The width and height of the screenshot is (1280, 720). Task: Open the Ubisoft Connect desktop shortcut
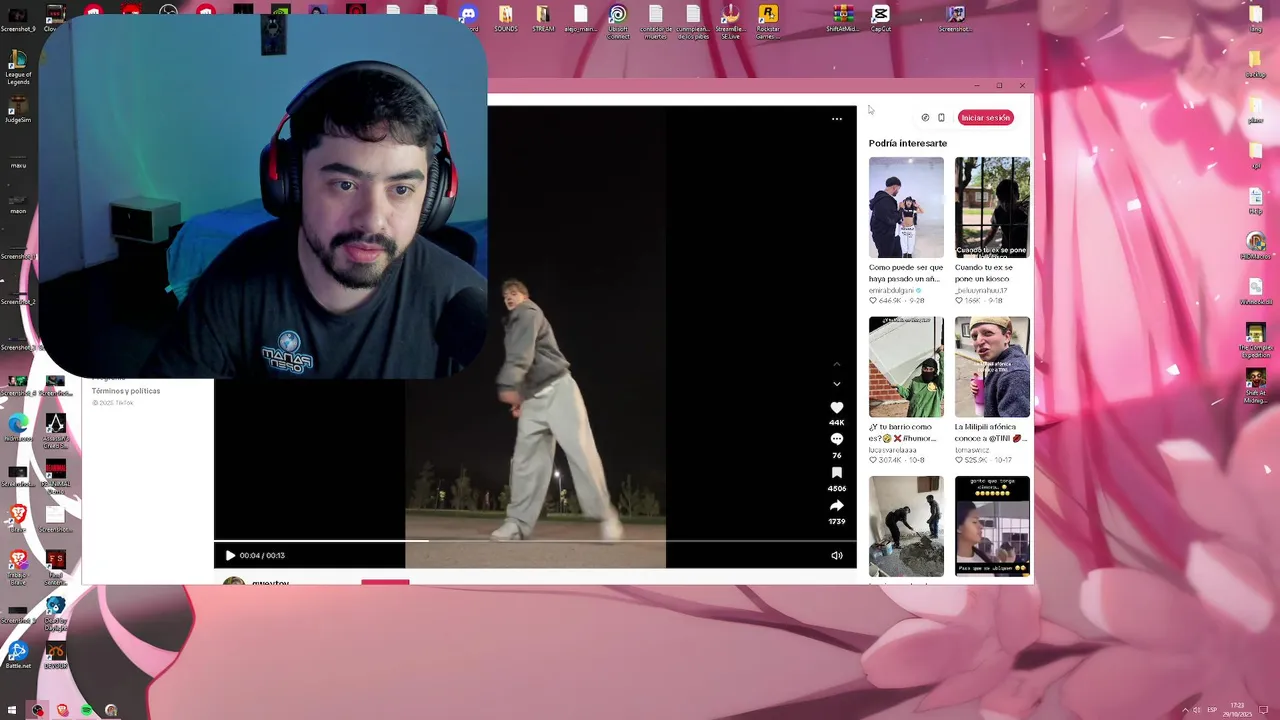point(618,20)
